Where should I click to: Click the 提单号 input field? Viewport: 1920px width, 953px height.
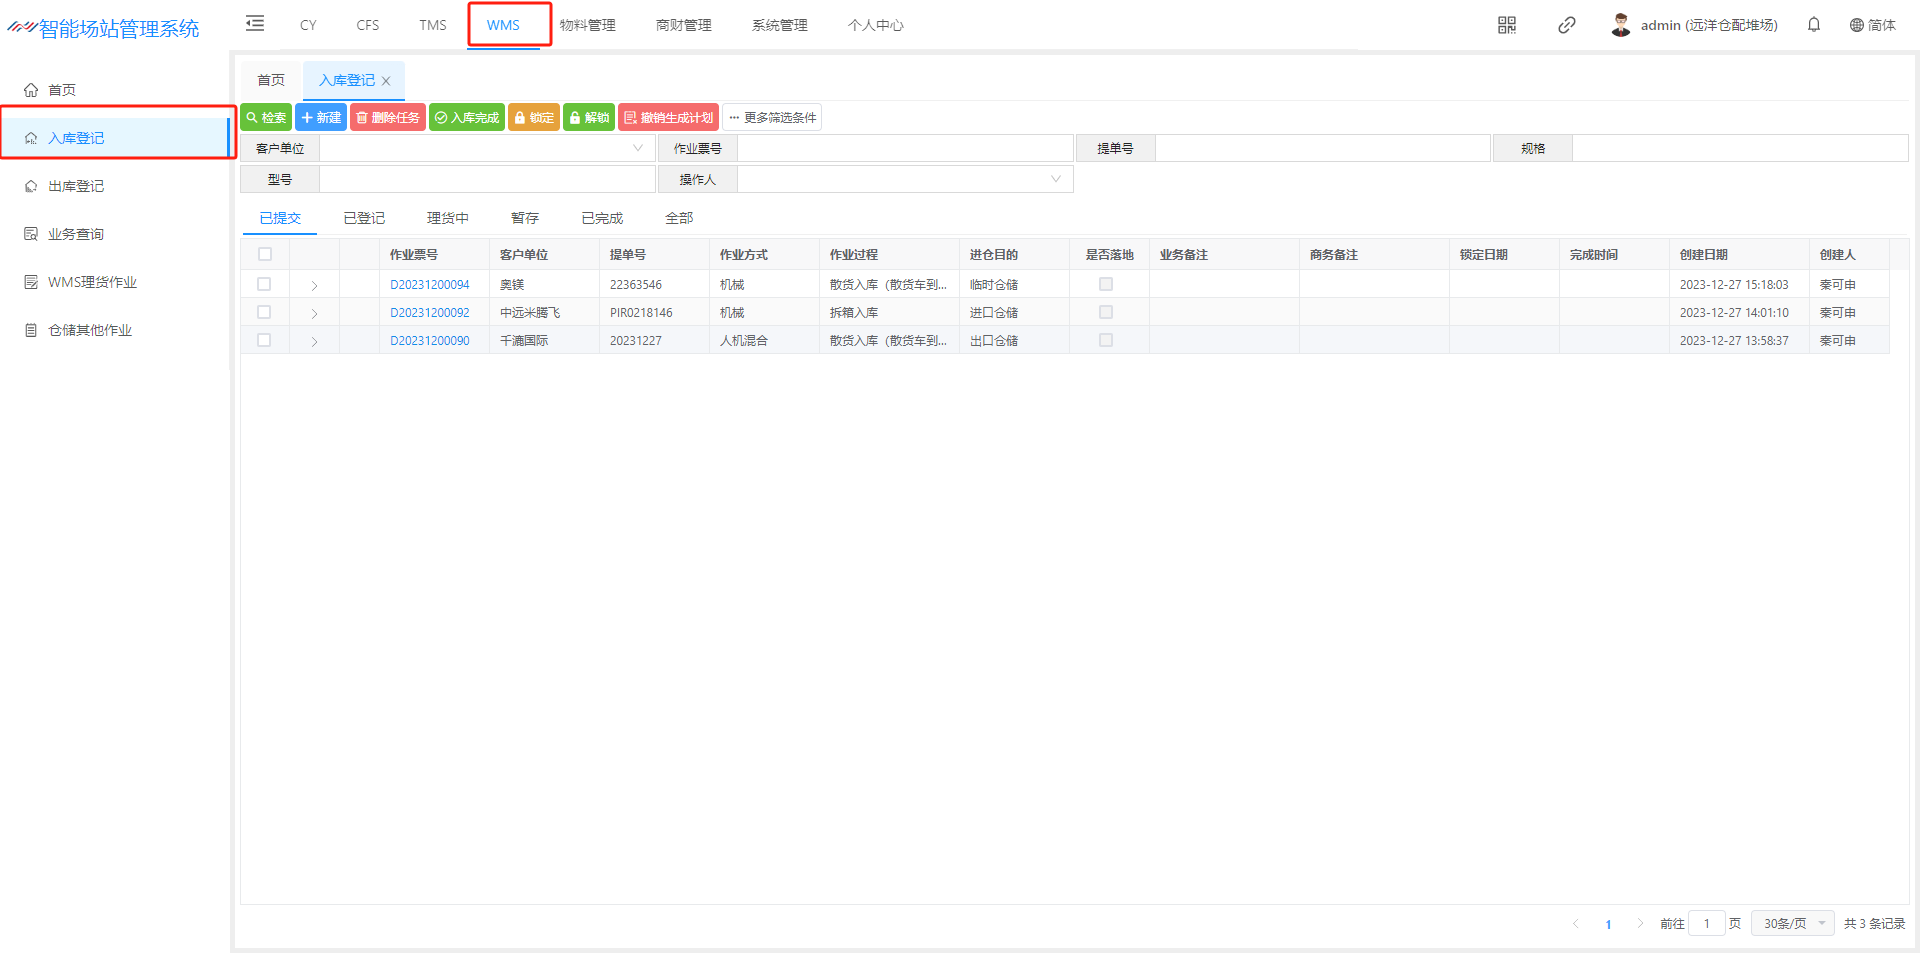1322,148
